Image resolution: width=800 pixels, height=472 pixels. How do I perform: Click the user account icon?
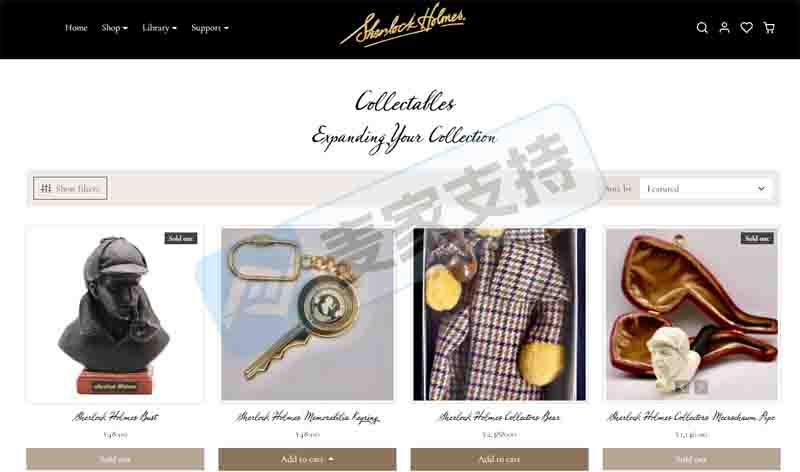[x=724, y=28]
